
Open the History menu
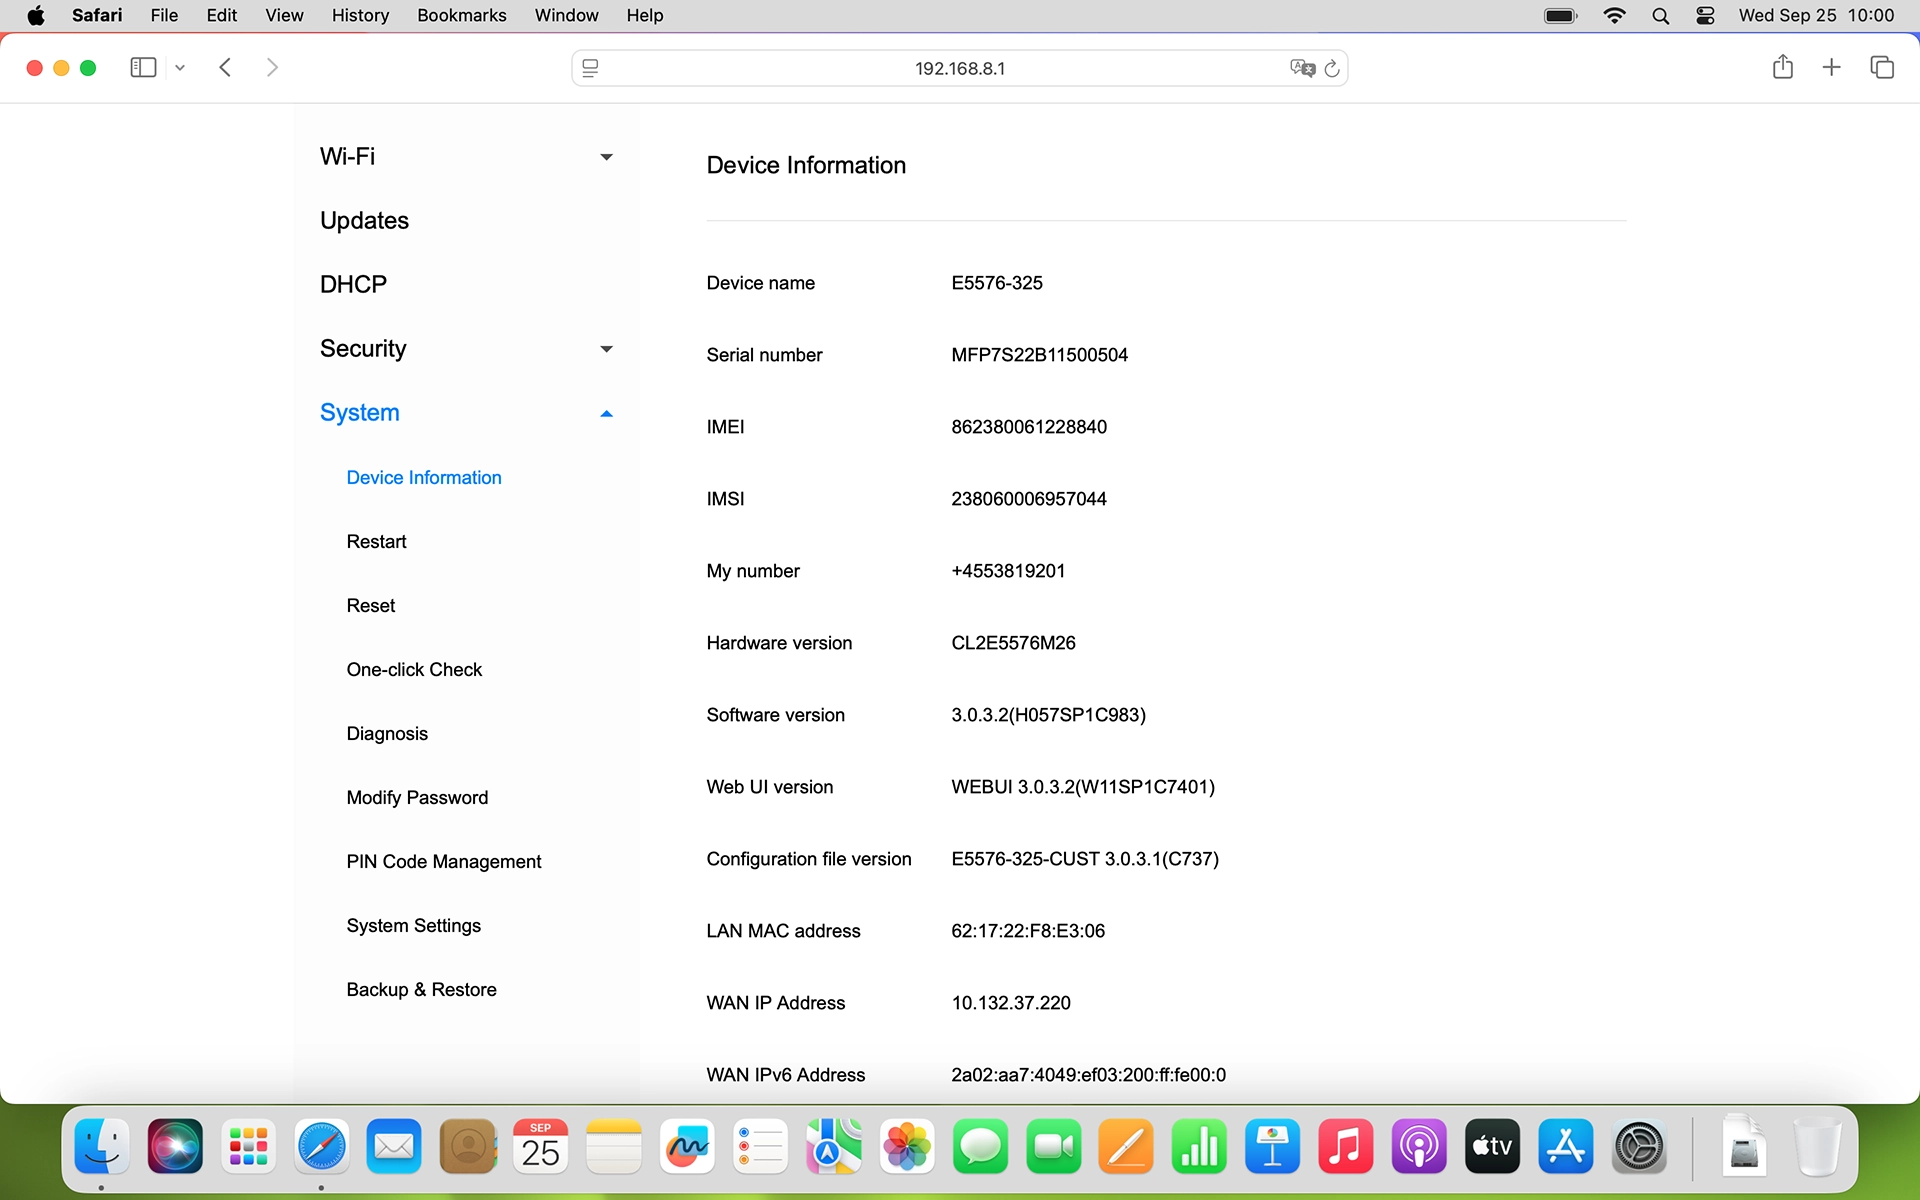tap(360, 15)
